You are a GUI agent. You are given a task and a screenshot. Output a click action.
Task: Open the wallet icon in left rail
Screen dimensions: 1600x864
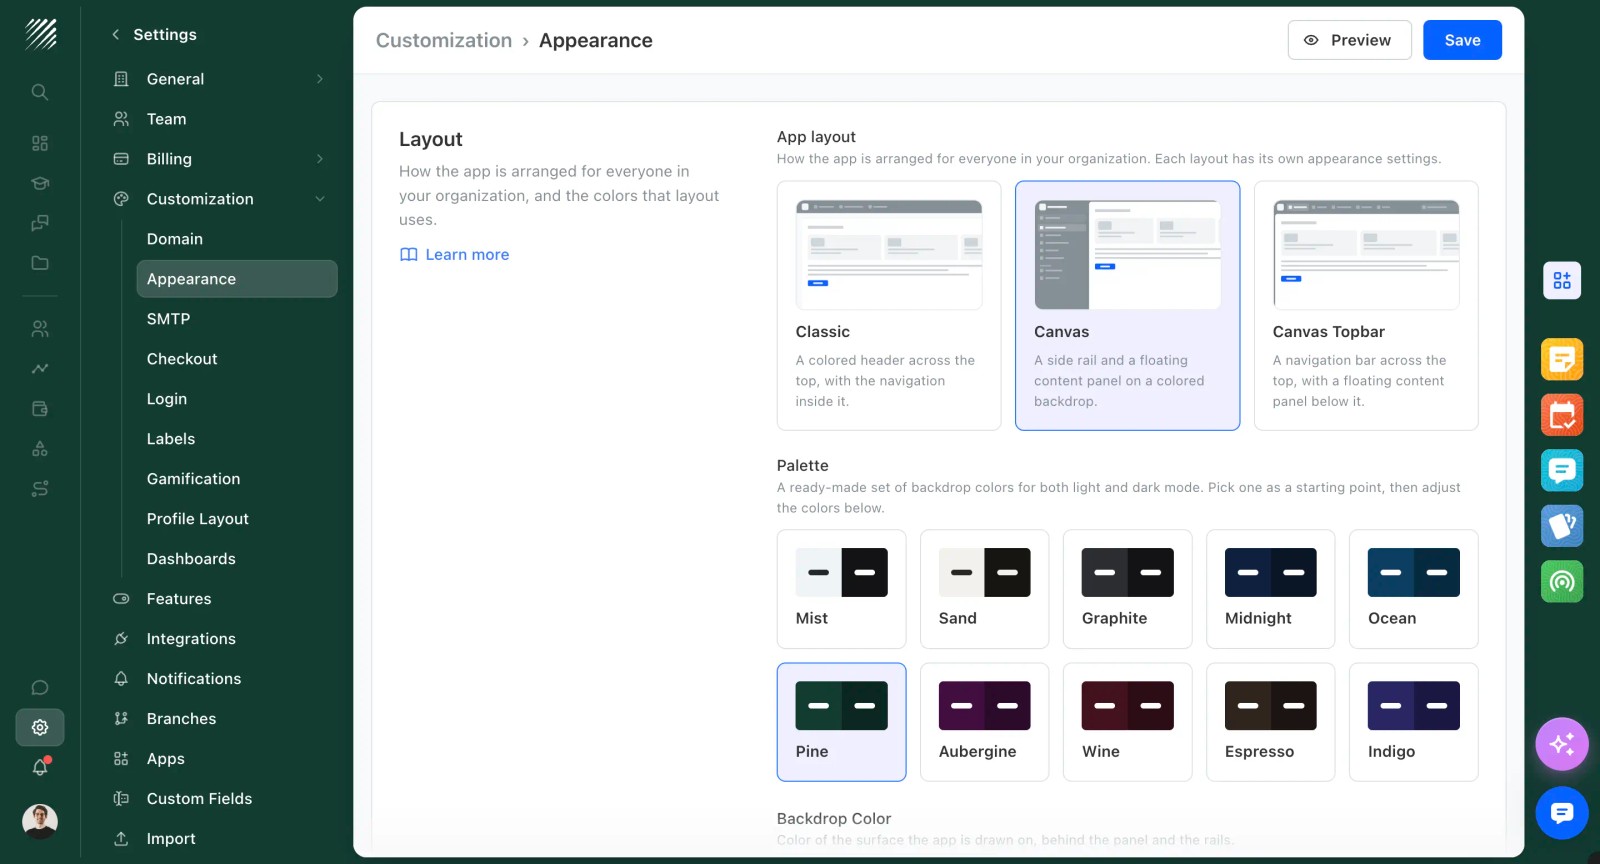pyautogui.click(x=40, y=408)
